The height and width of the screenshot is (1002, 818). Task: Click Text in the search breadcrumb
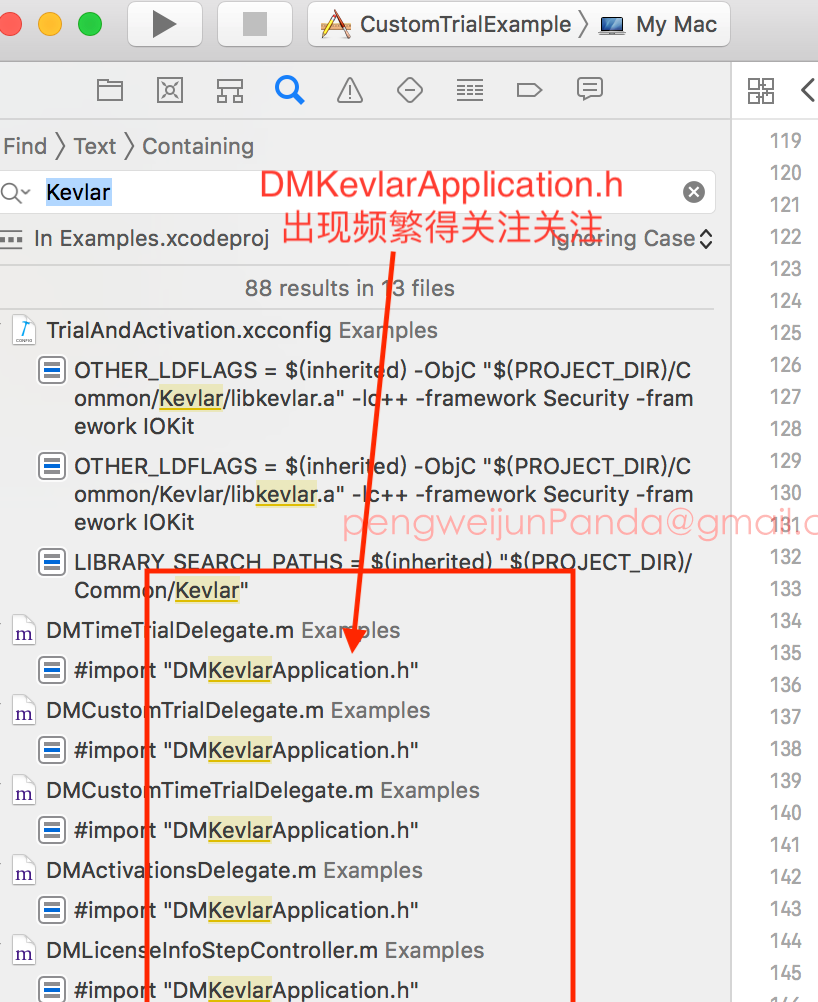95,146
